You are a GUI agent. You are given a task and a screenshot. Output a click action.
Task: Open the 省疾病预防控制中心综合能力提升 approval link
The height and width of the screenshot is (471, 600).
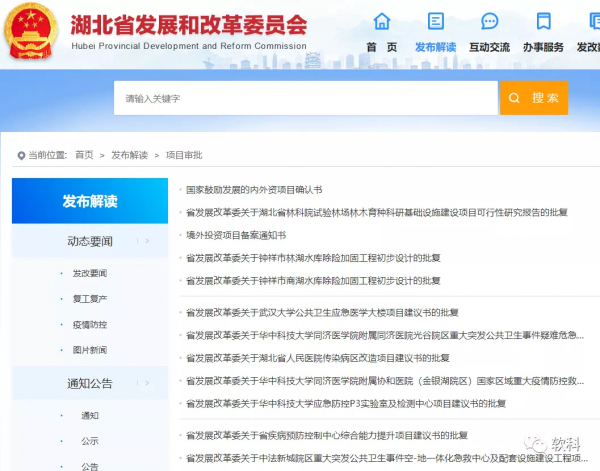coord(327,435)
